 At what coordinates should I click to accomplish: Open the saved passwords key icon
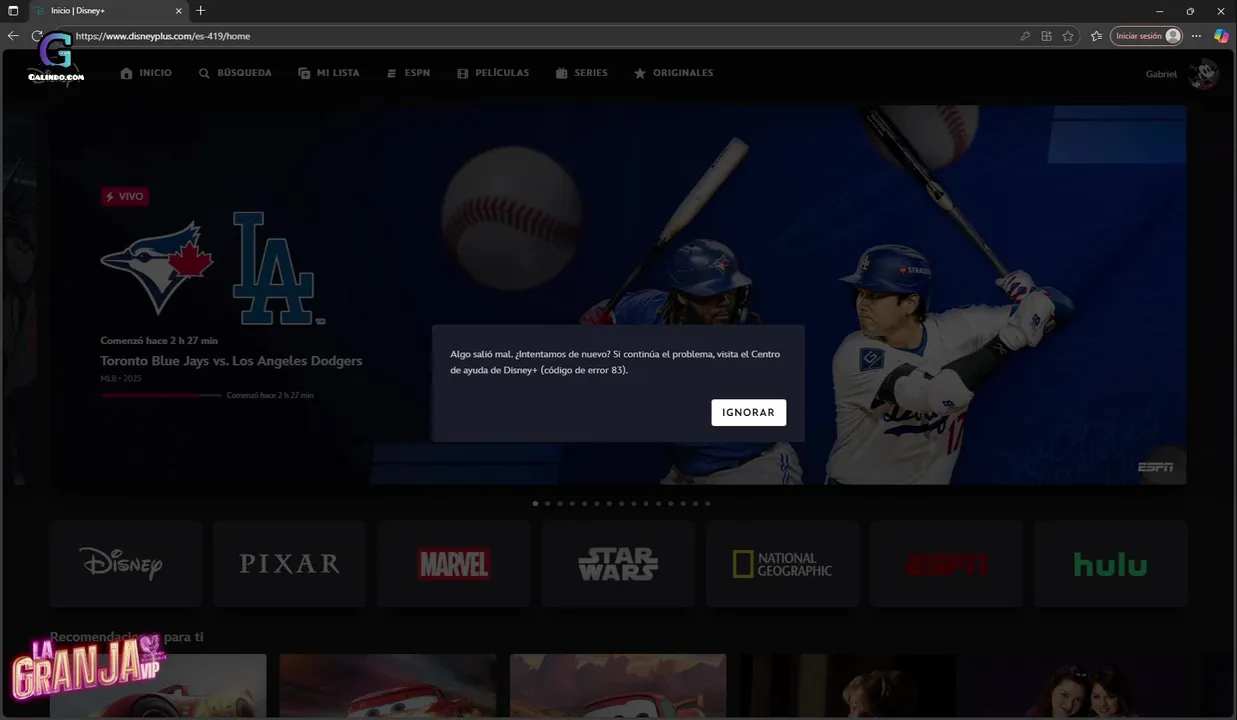coord(1025,36)
